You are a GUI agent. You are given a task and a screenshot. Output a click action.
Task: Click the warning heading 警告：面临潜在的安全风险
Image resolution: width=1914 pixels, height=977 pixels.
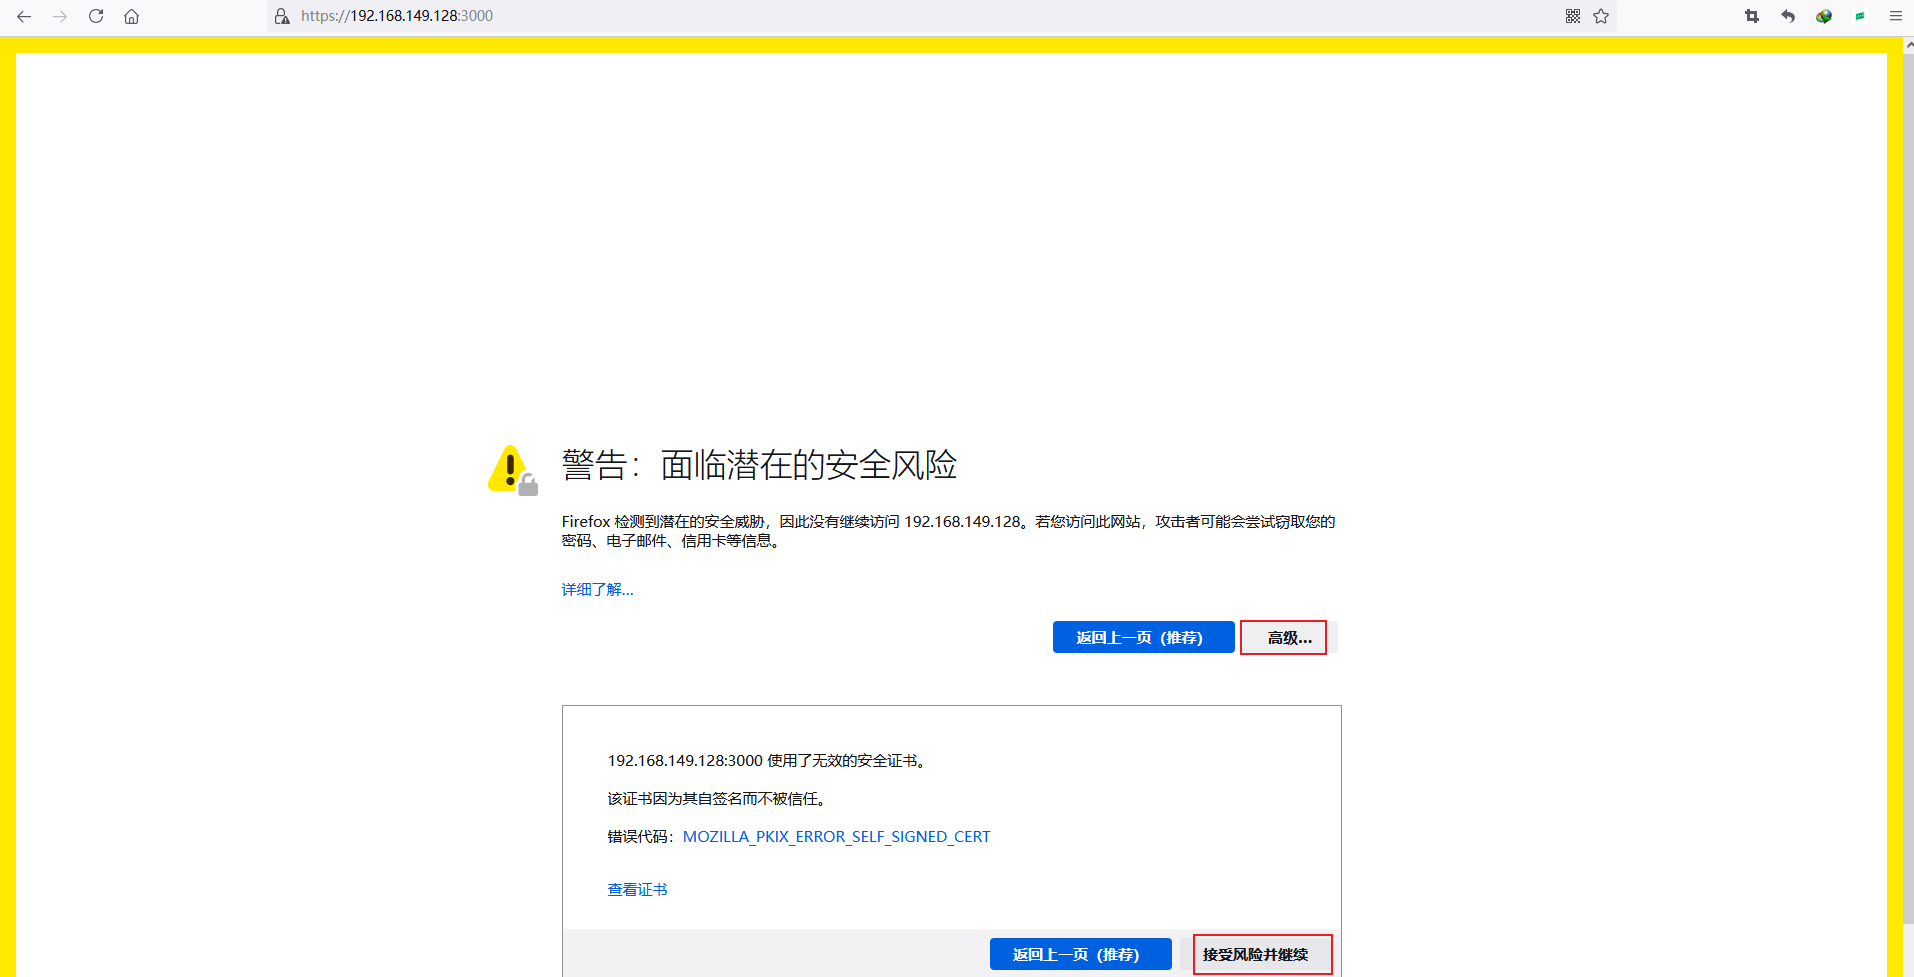(x=759, y=465)
